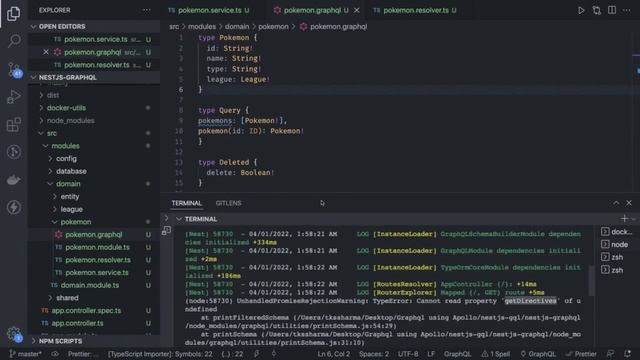Split the editor to the right

click(x=612, y=10)
